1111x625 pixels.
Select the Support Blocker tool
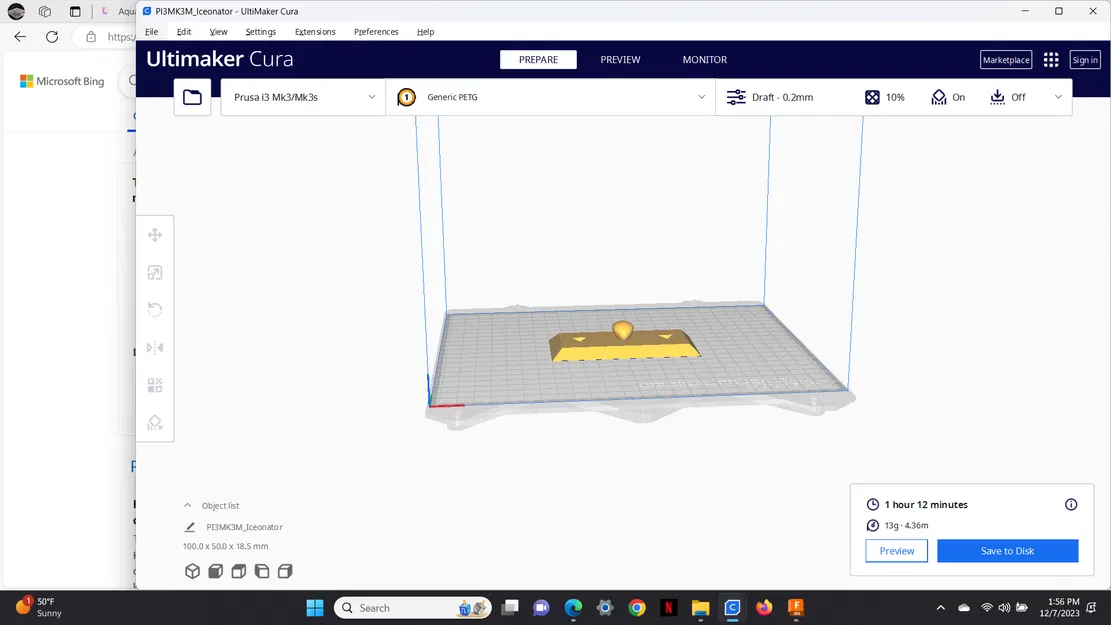coord(154,422)
